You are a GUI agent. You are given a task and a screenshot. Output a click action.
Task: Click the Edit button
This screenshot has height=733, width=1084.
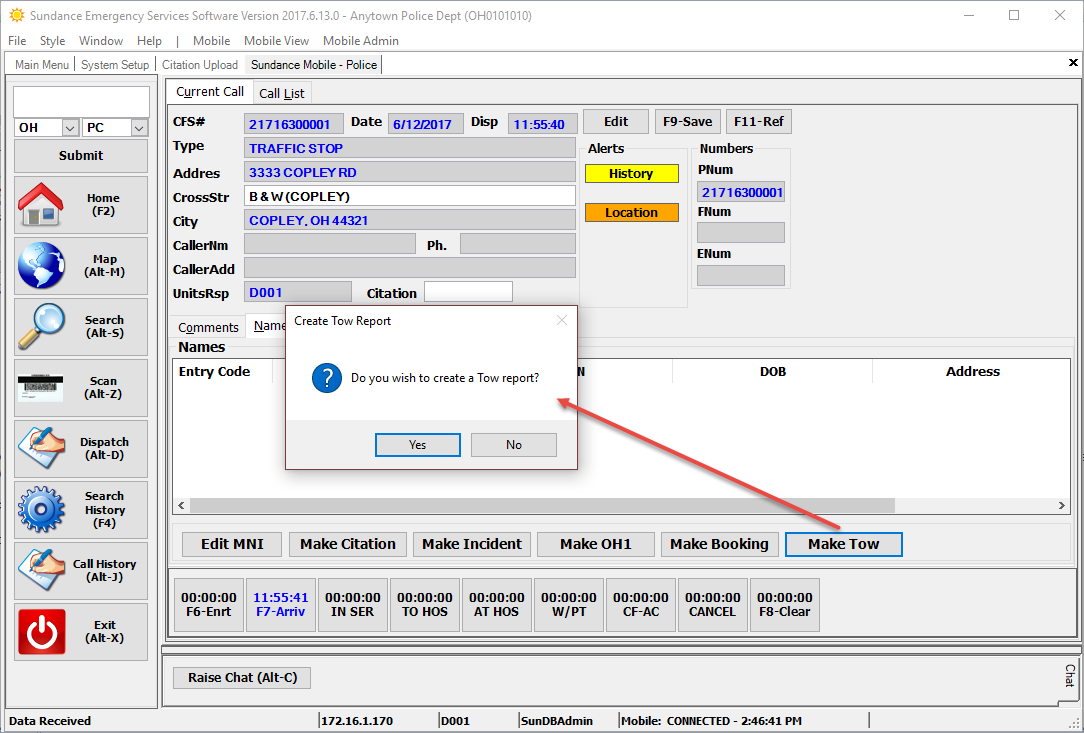(616, 122)
